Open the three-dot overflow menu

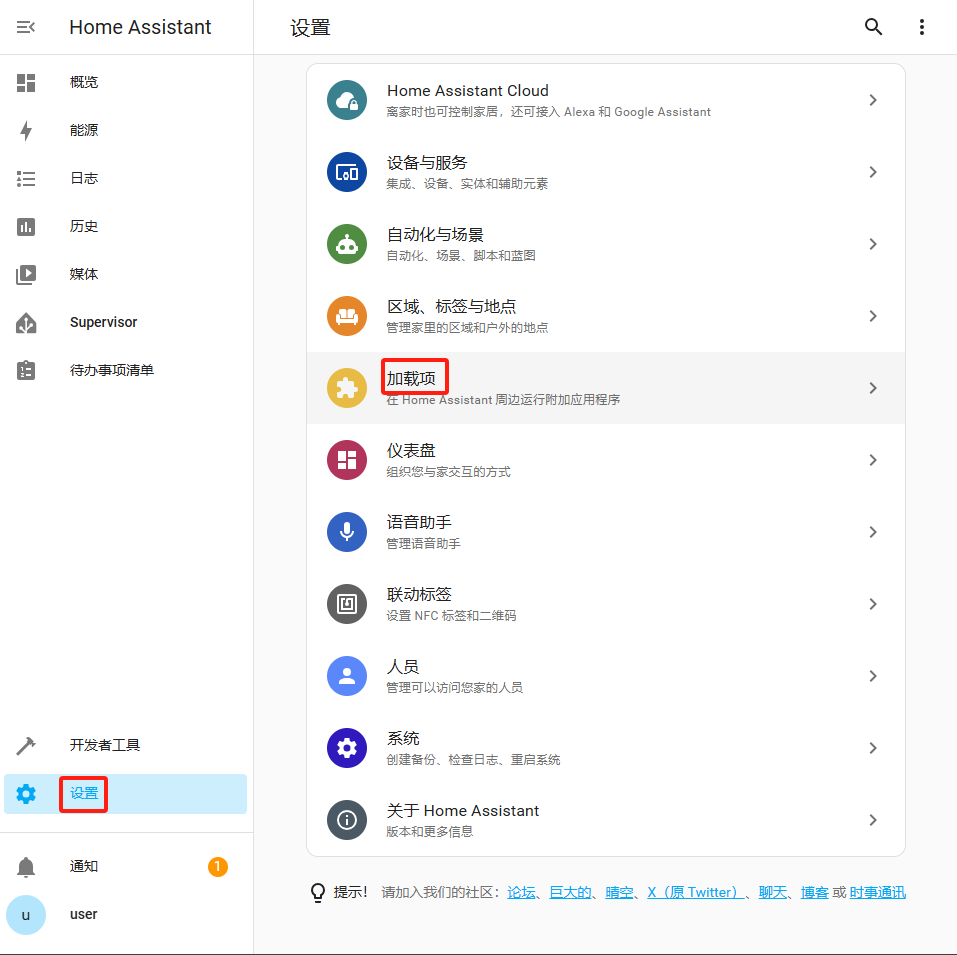922,27
